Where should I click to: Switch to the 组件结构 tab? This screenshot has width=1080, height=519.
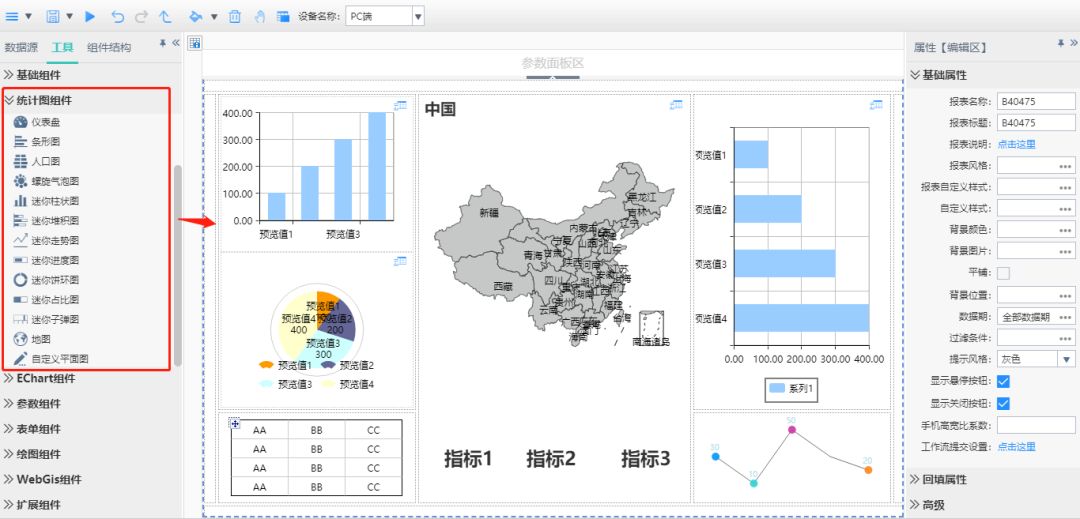pyautogui.click(x=108, y=47)
